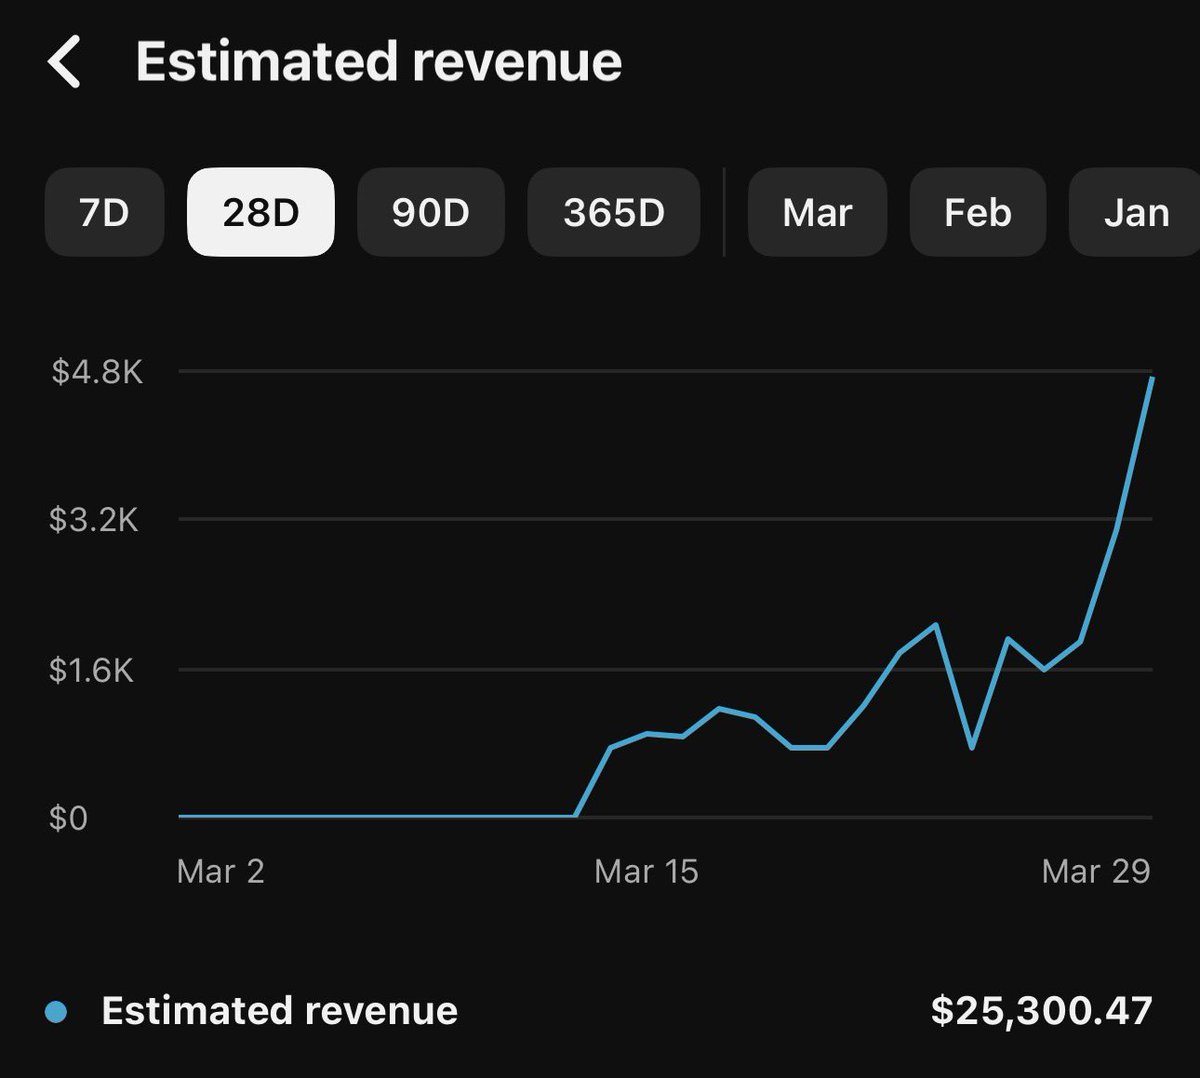
Task: Show revenue for Mar
Action: point(817,212)
